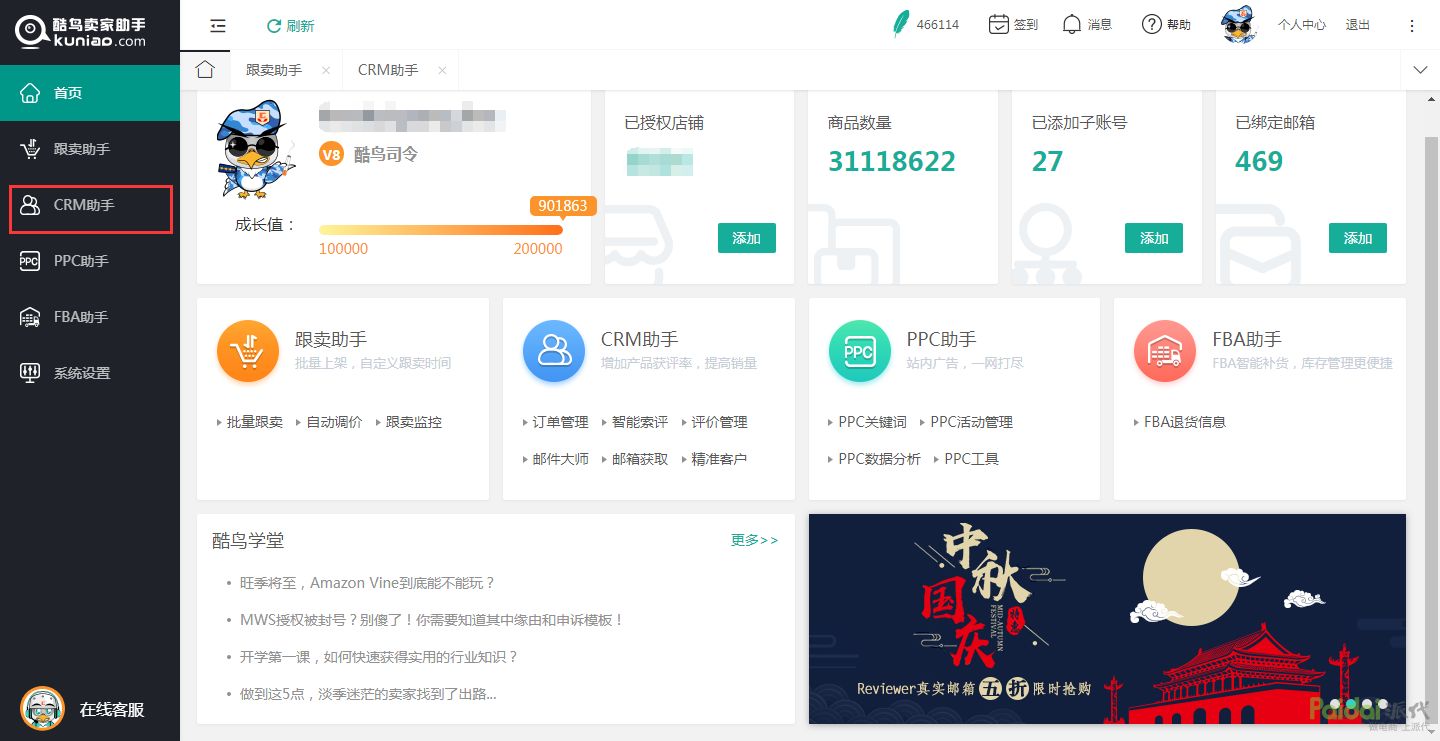Click 添加 in the 已添加子账号 card

[x=1154, y=238]
